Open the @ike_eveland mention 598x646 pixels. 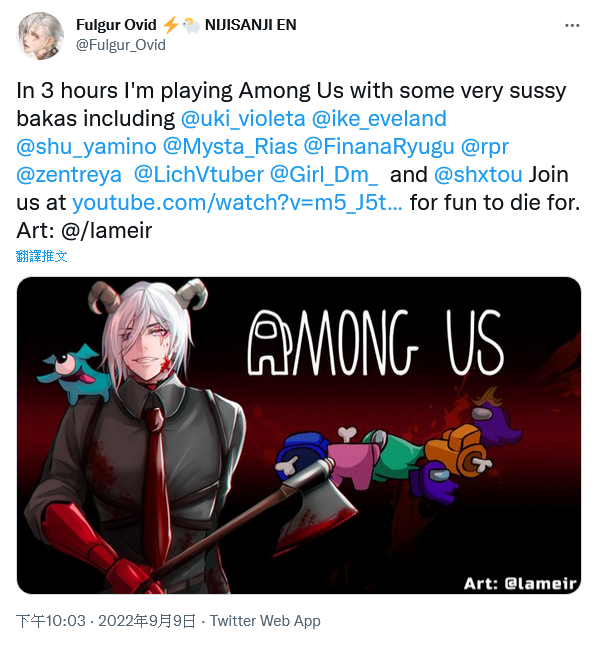379,119
